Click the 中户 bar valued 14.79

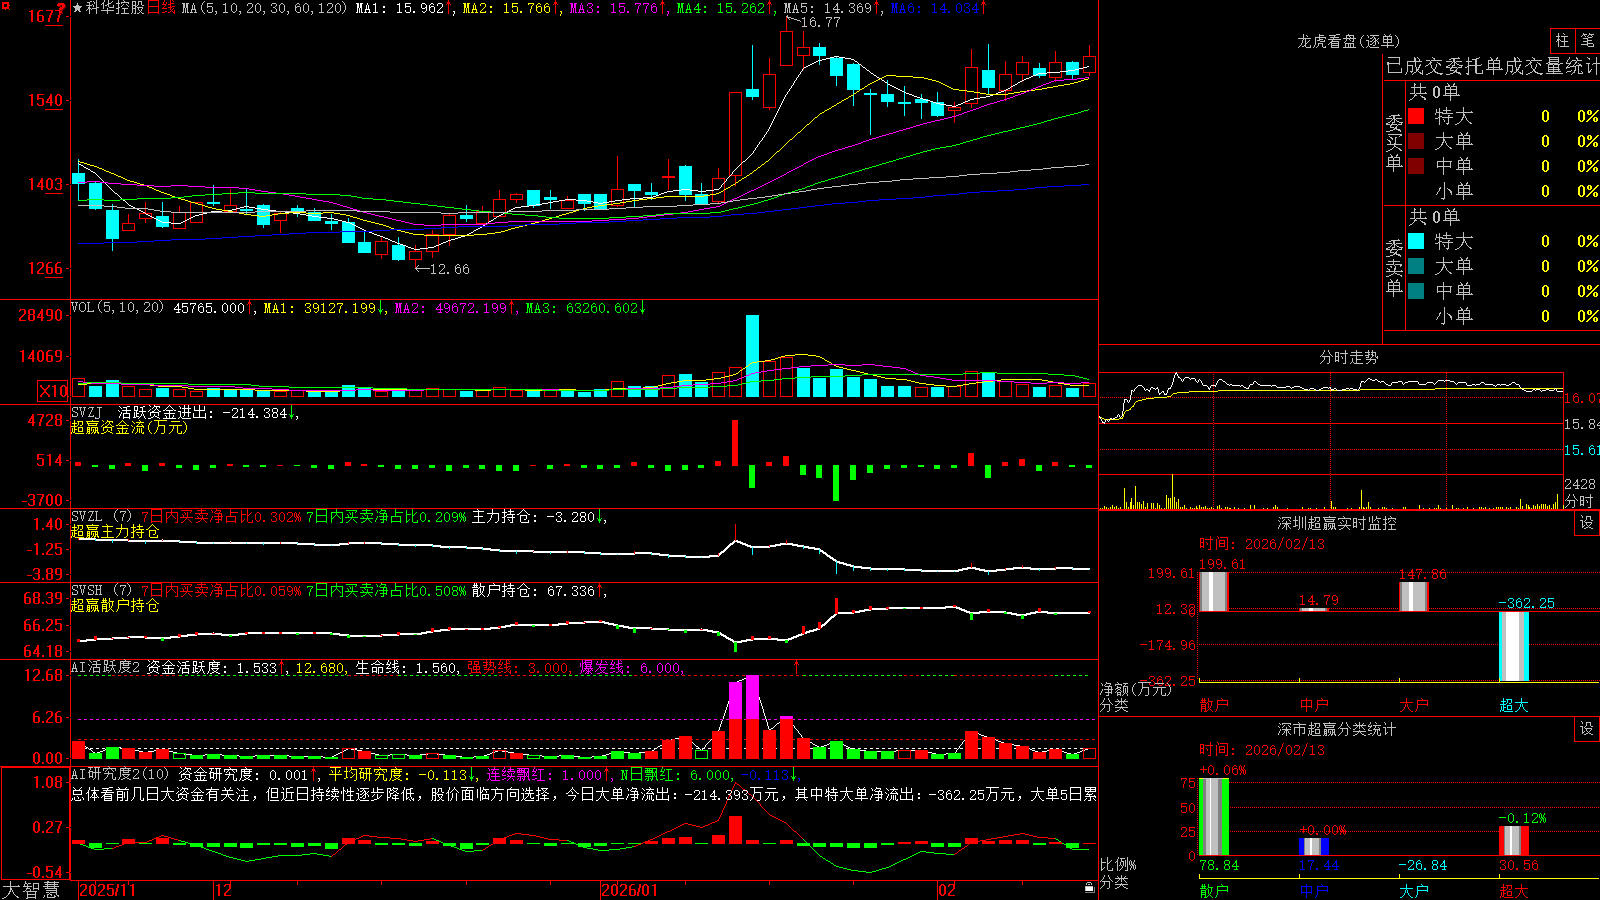click(x=1314, y=609)
